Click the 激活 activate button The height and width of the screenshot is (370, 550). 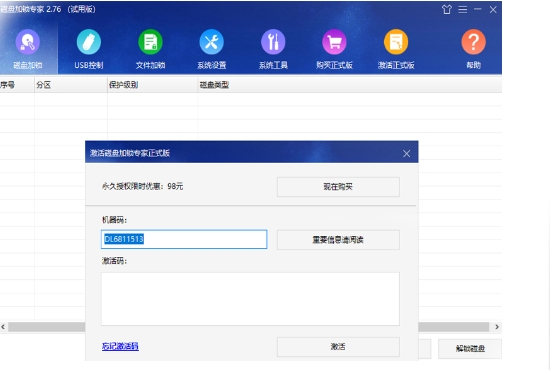[x=338, y=347]
